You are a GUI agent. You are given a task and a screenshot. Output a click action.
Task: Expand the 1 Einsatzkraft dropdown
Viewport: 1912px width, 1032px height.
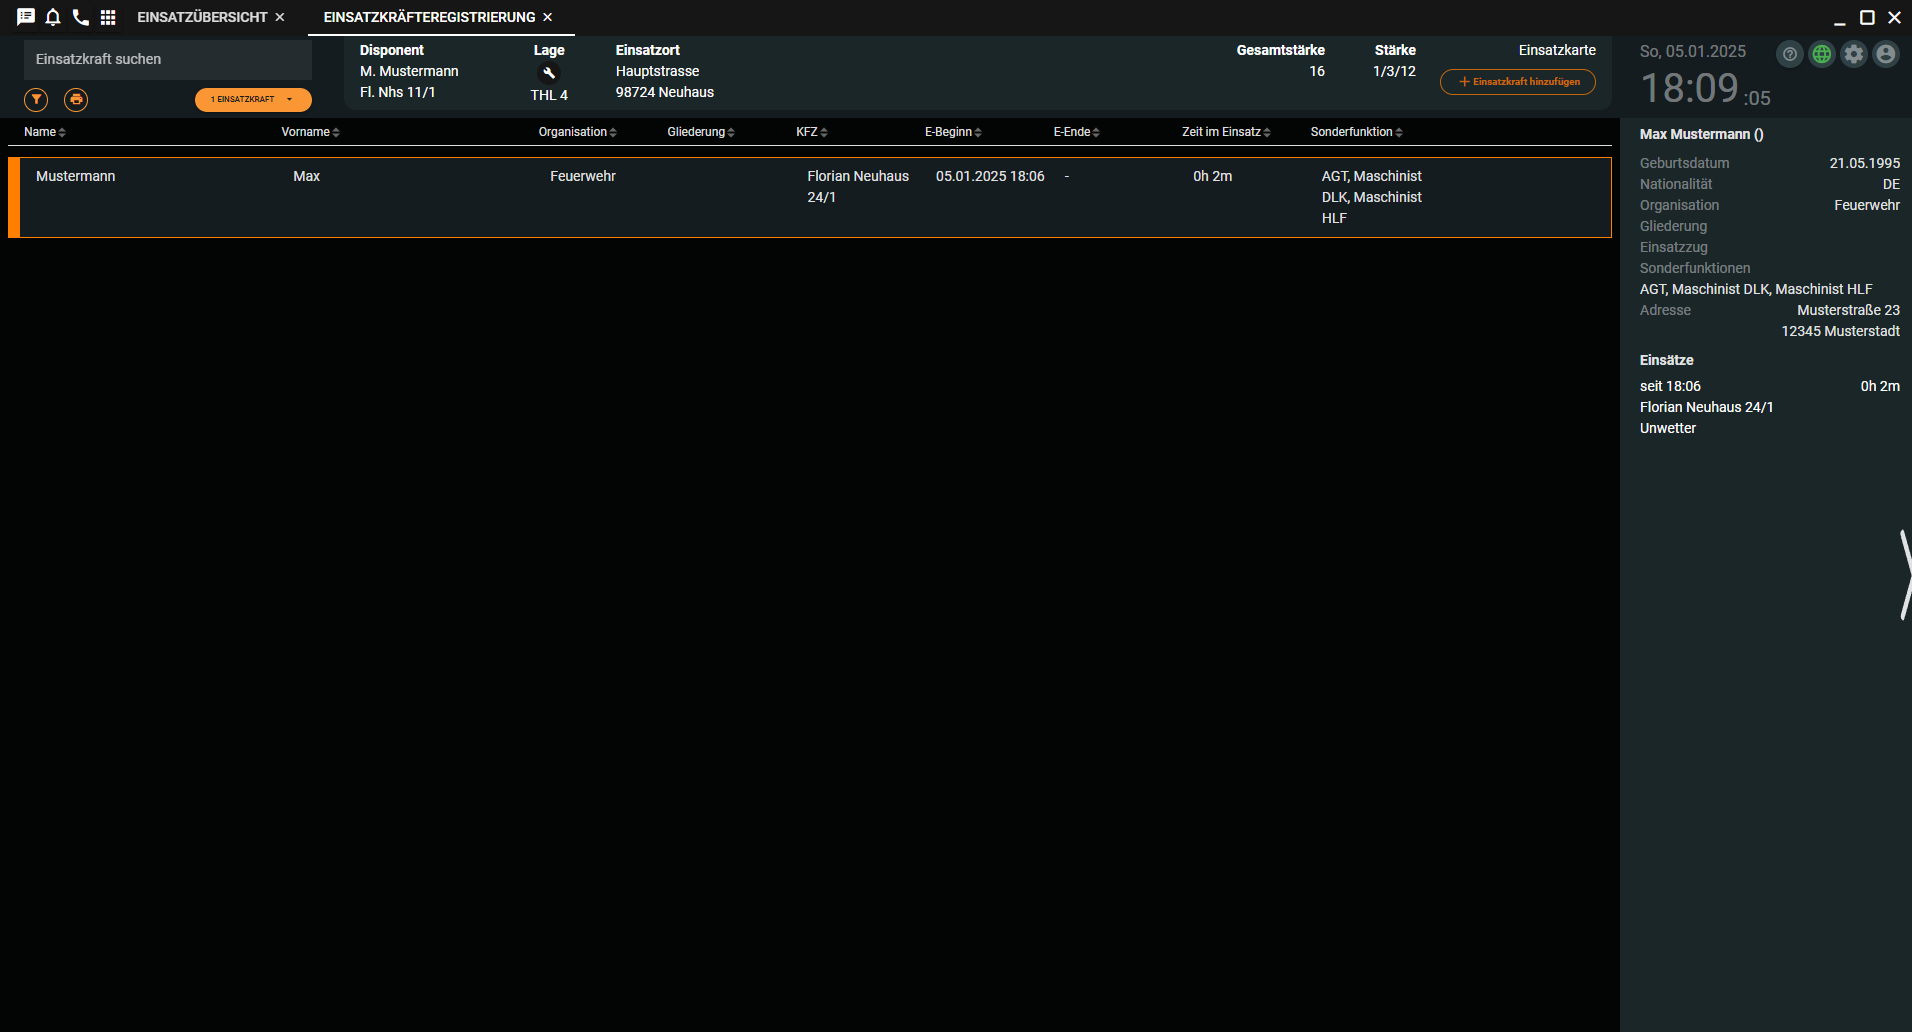coord(253,99)
